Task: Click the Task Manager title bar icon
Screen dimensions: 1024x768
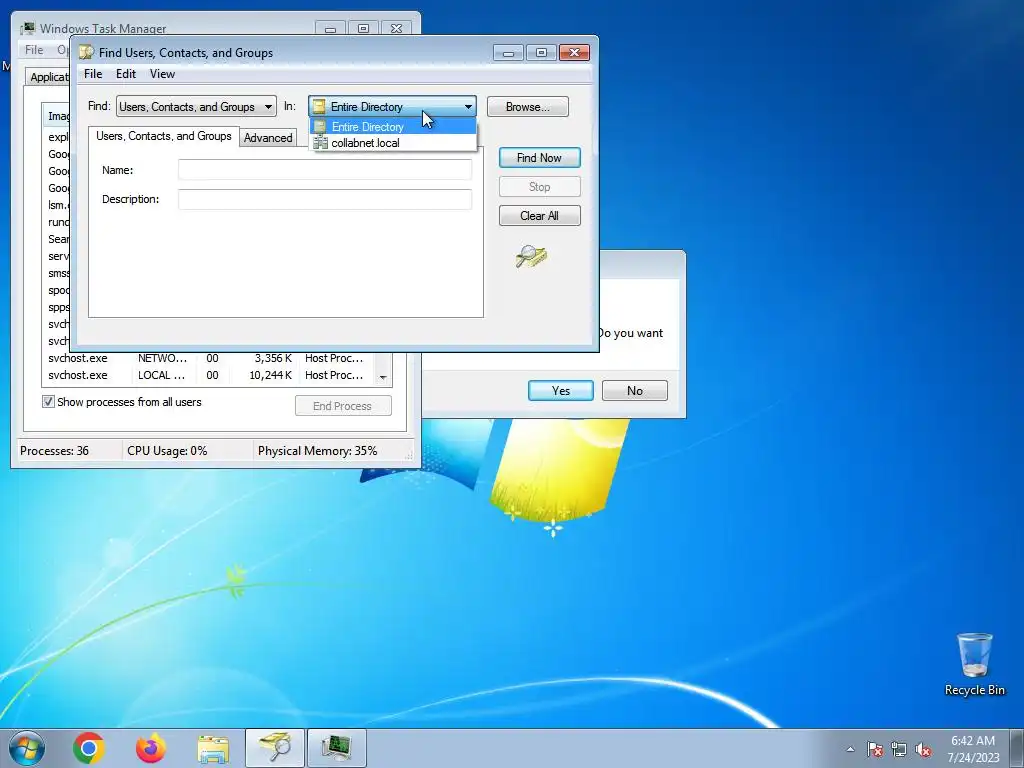Action: coord(27,28)
